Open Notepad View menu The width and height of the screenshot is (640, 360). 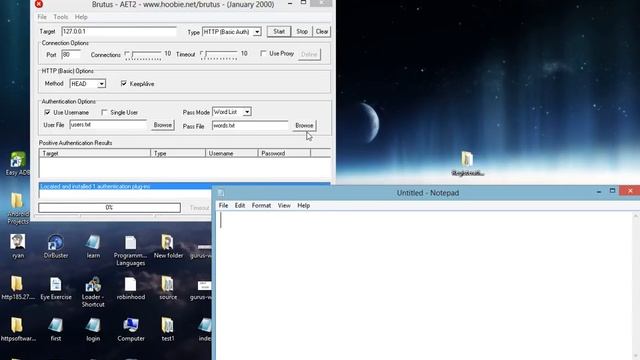284,205
